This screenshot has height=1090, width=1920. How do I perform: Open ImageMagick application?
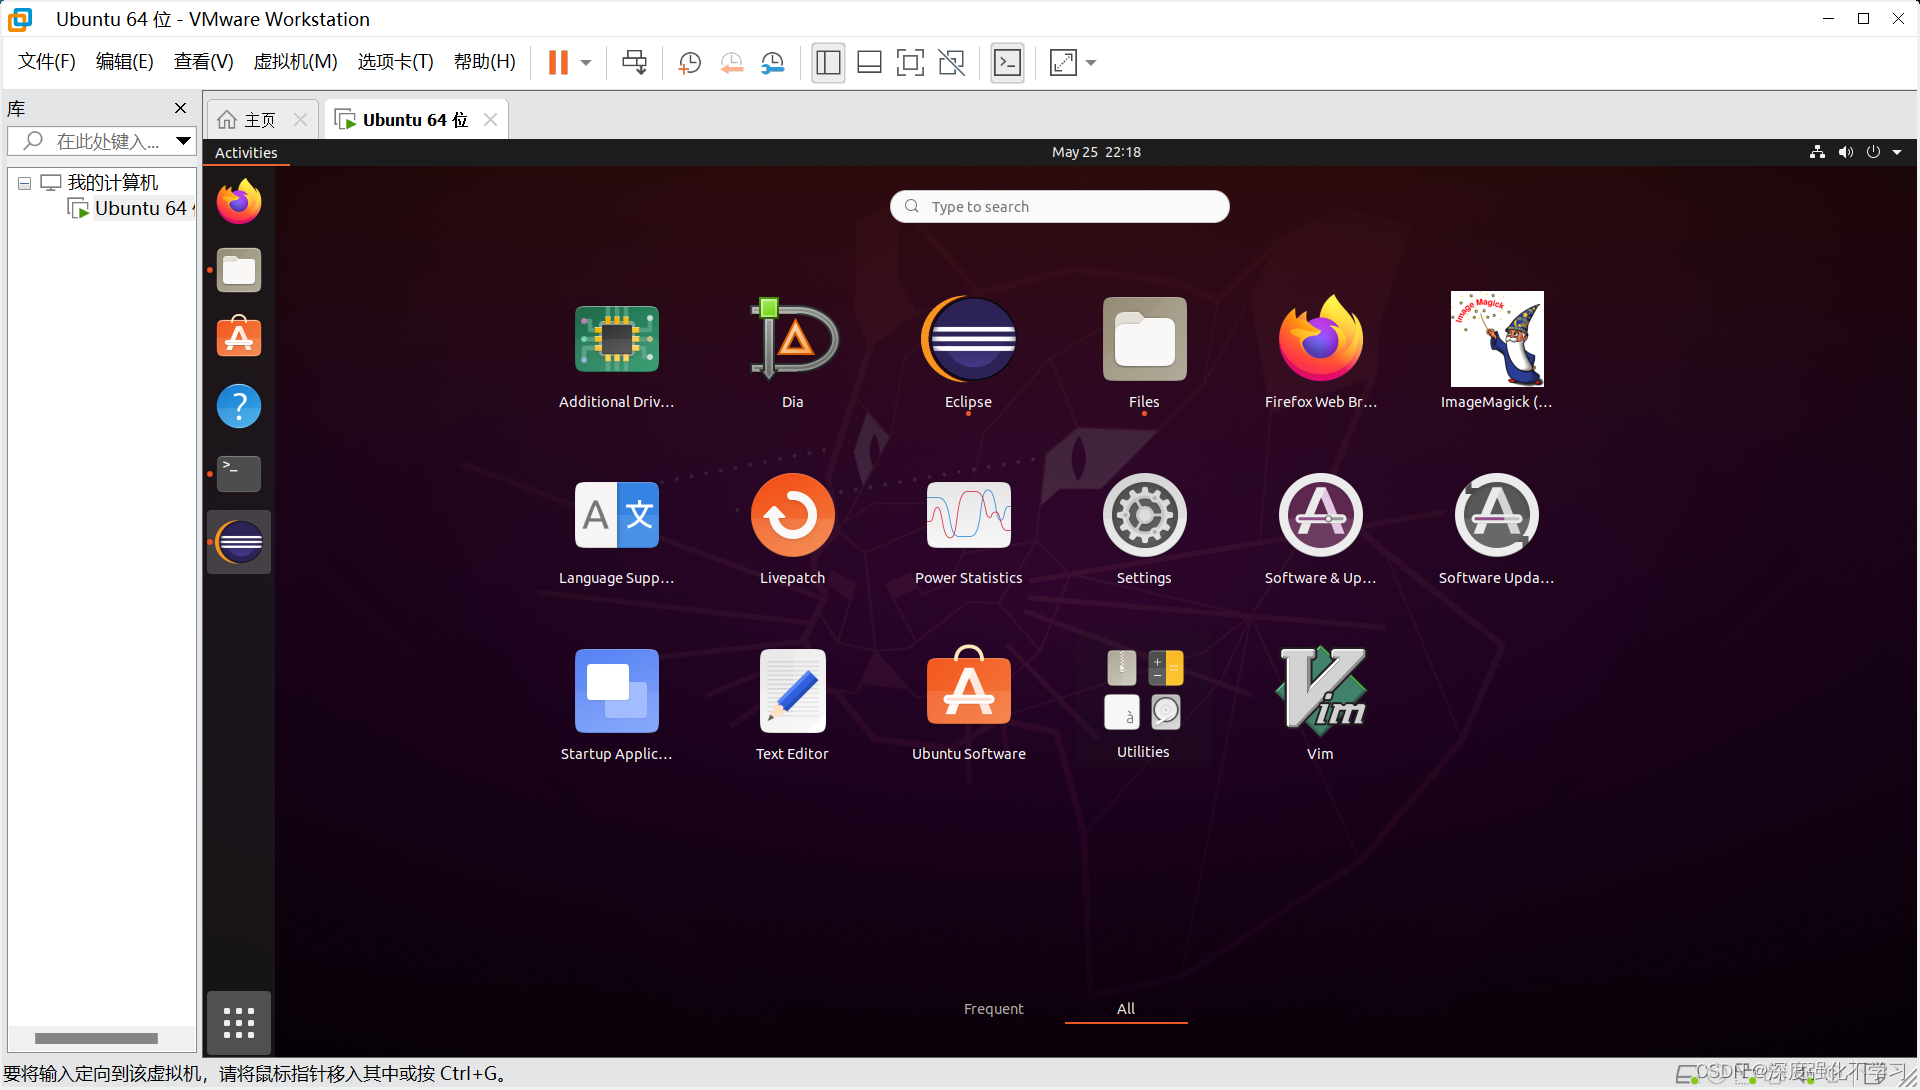(1496, 352)
